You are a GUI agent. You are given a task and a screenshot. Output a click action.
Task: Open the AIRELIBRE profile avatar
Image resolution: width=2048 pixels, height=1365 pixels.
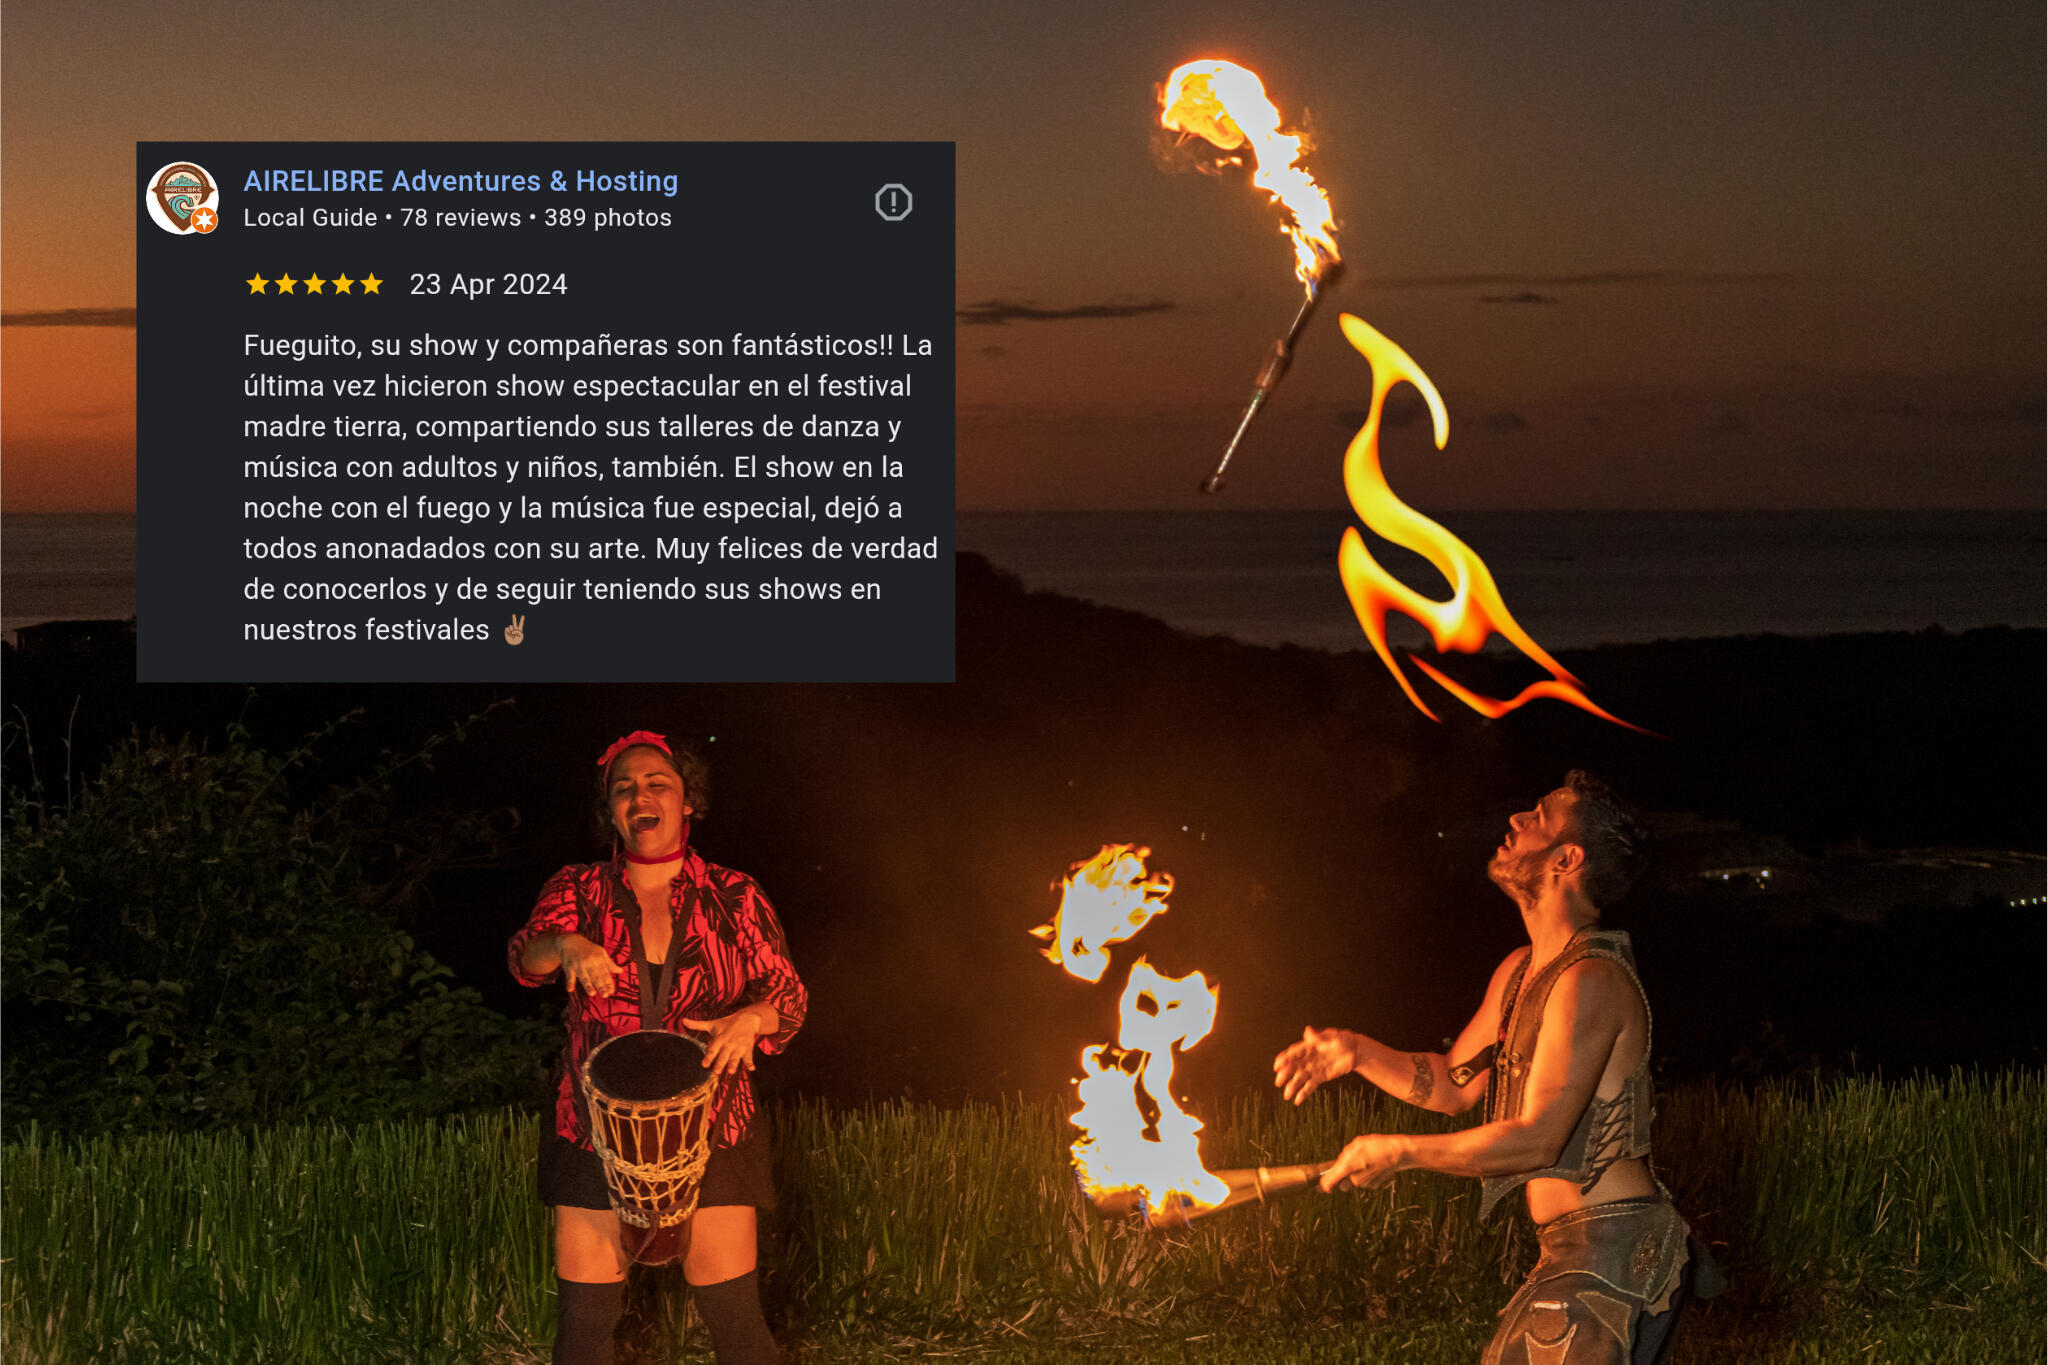pyautogui.click(x=182, y=198)
